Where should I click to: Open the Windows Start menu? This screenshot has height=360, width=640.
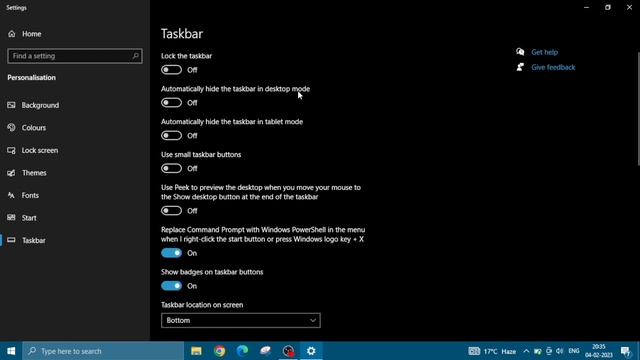[x=11, y=351]
